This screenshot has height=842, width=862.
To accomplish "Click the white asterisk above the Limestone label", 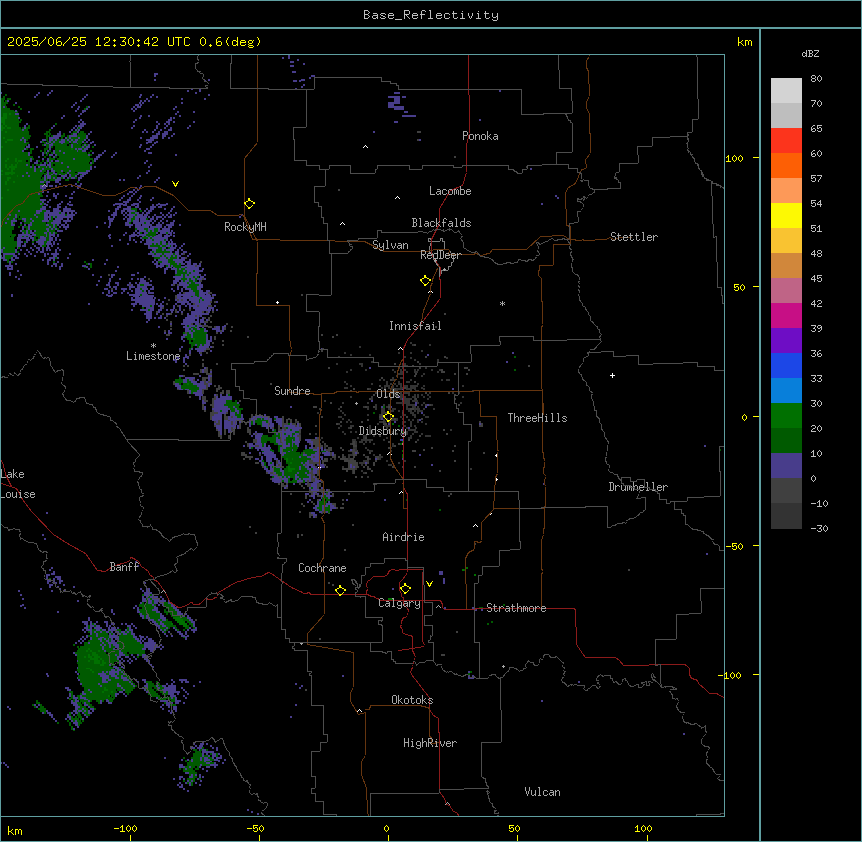I will click(x=153, y=346).
